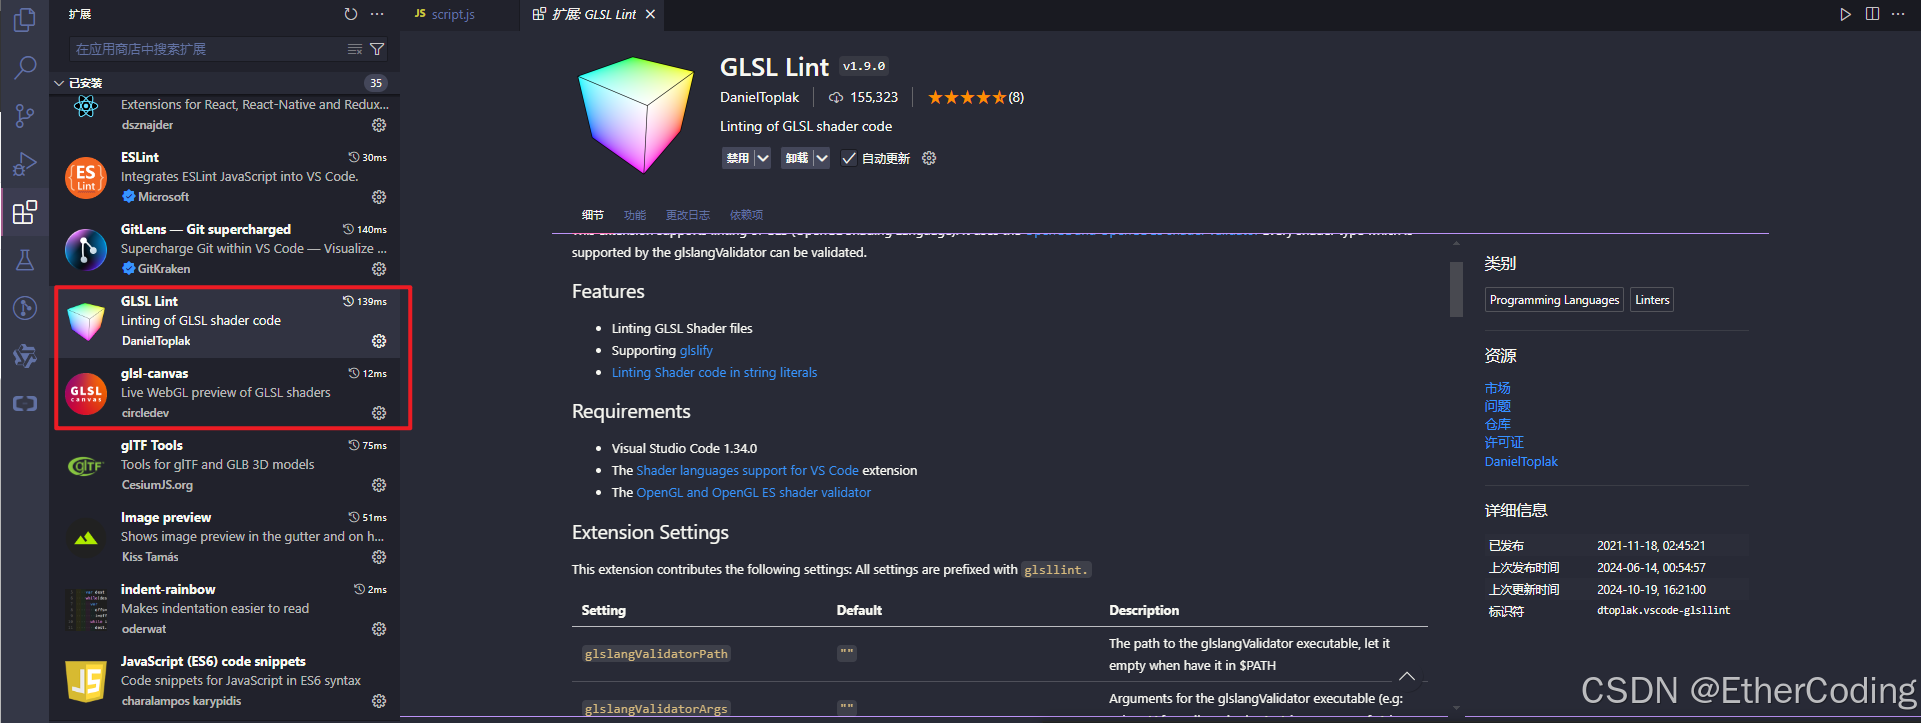
Task: Select the Details tab of extension page
Action: coord(593,215)
